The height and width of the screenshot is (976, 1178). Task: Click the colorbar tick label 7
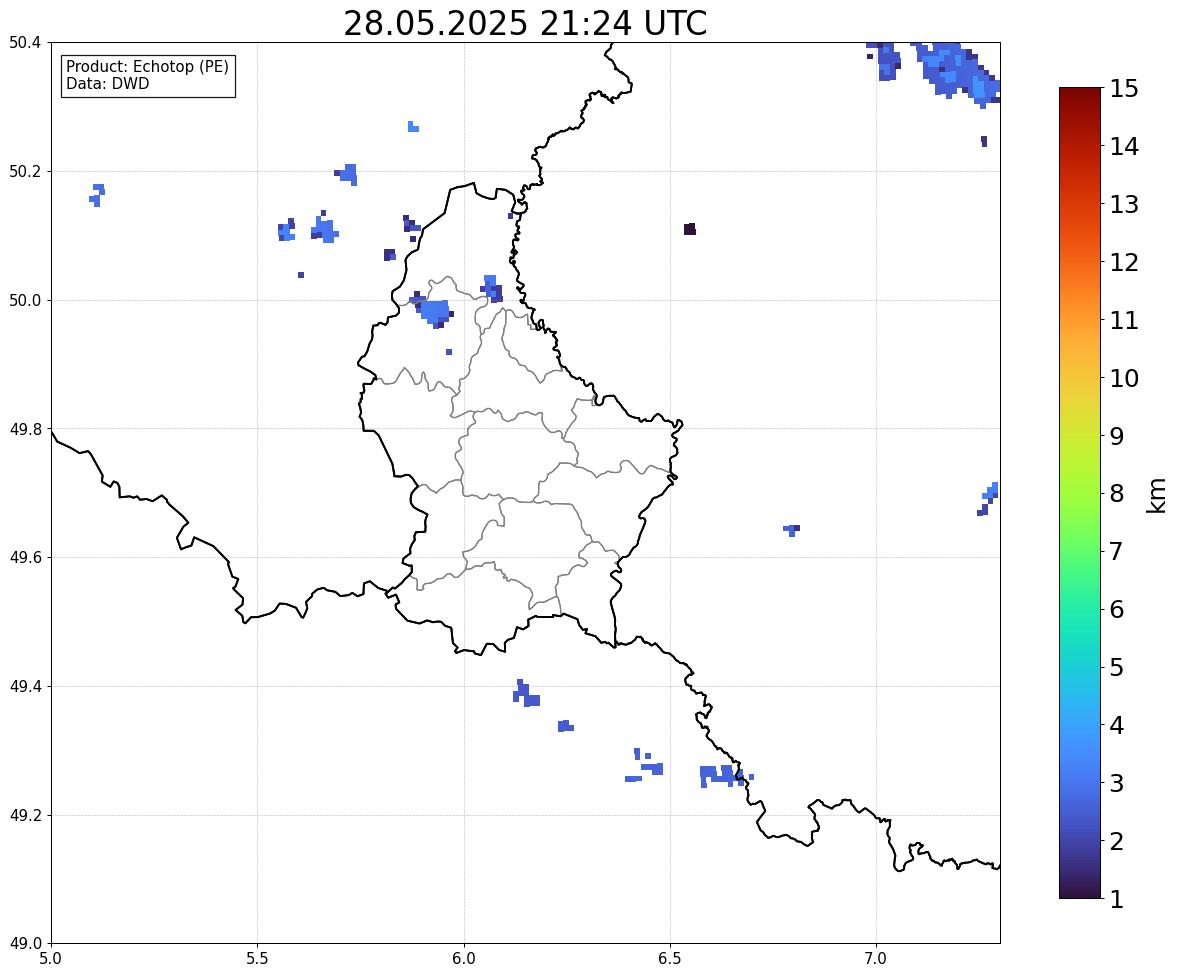1117,551
